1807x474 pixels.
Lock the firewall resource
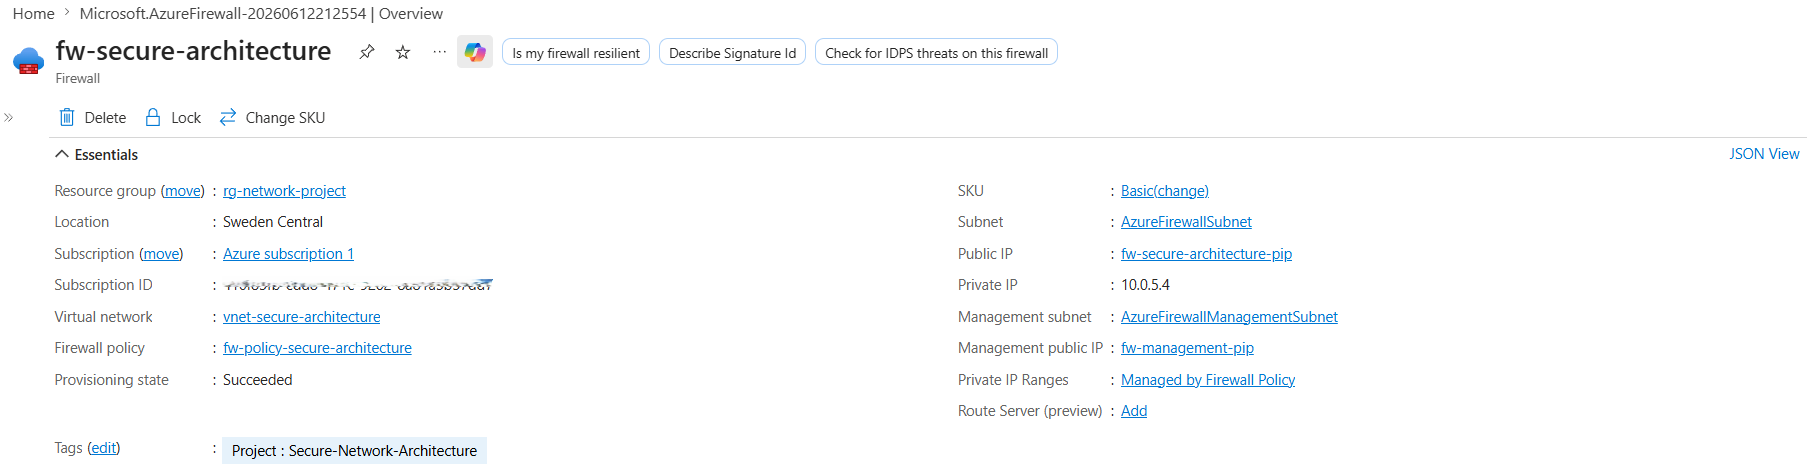coord(173,118)
